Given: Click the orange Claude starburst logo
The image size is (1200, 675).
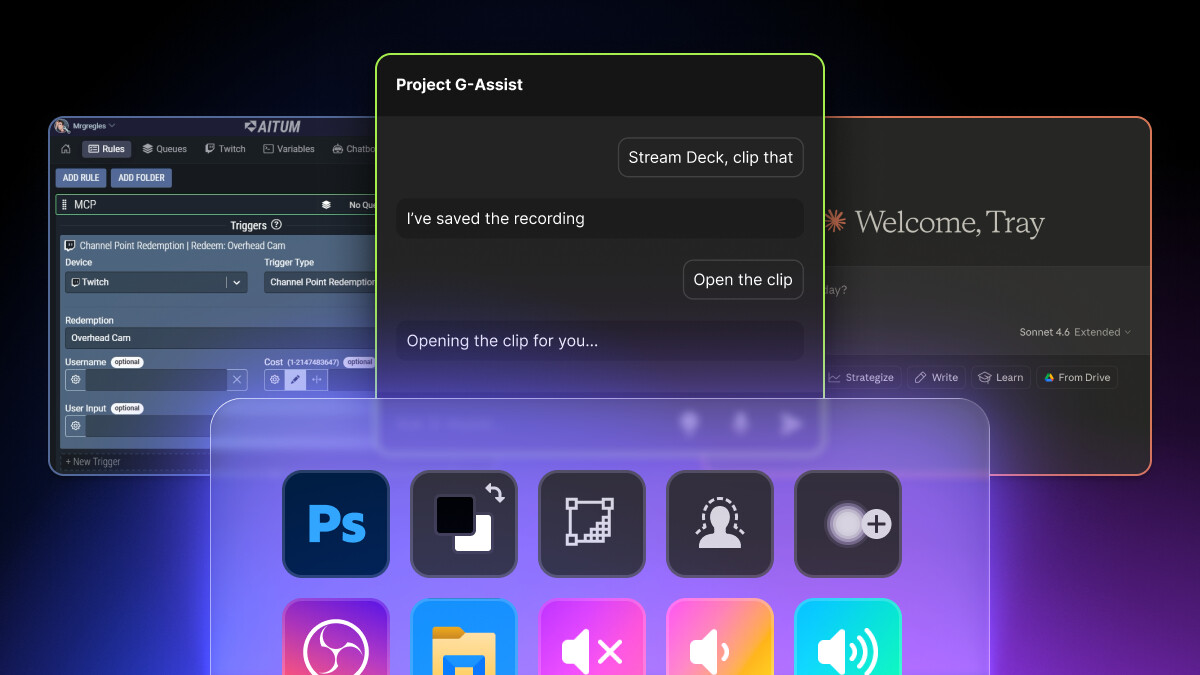Looking at the screenshot, I should coord(835,222).
